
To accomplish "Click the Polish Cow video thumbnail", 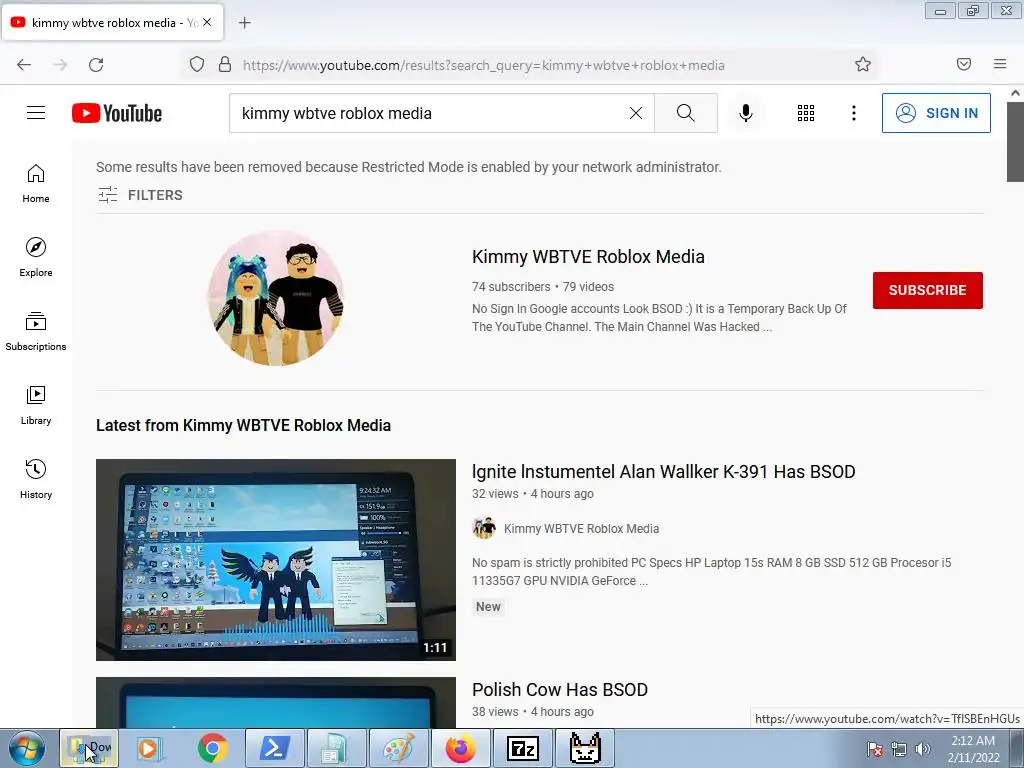I will tap(276, 703).
